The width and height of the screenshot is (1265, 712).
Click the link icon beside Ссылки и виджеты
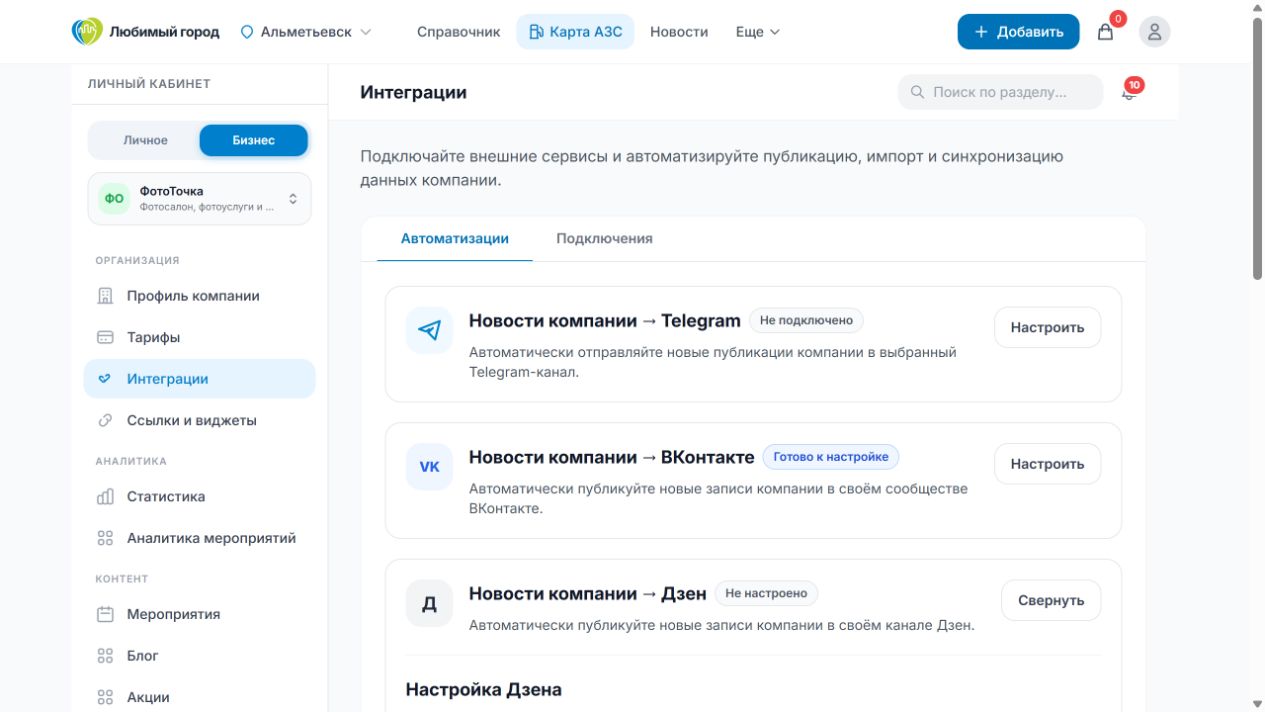point(105,421)
